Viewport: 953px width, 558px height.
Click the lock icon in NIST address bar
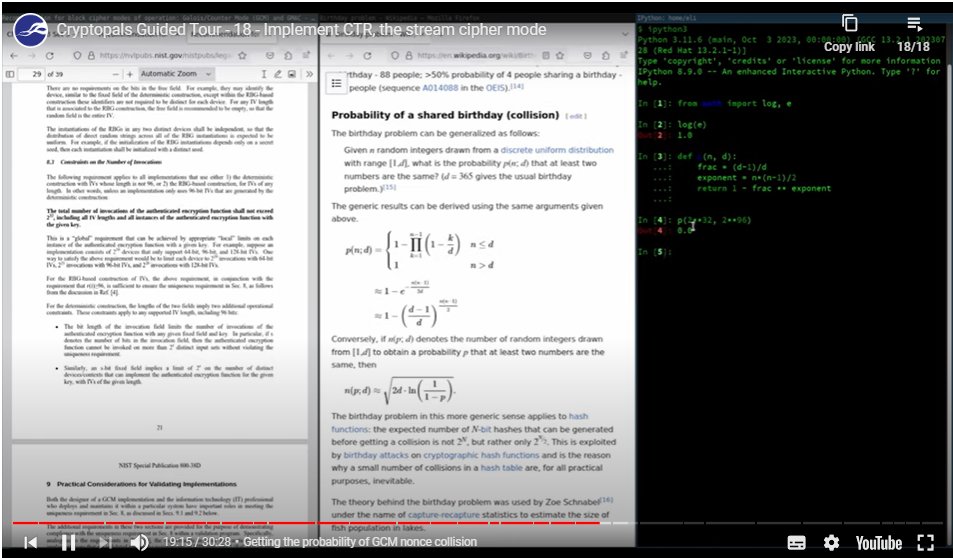91,55
